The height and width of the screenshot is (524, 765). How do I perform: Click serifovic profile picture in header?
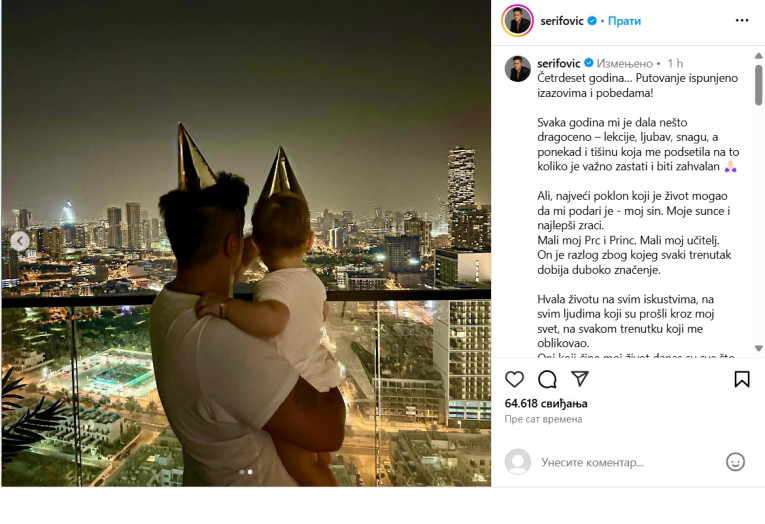[x=517, y=20]
